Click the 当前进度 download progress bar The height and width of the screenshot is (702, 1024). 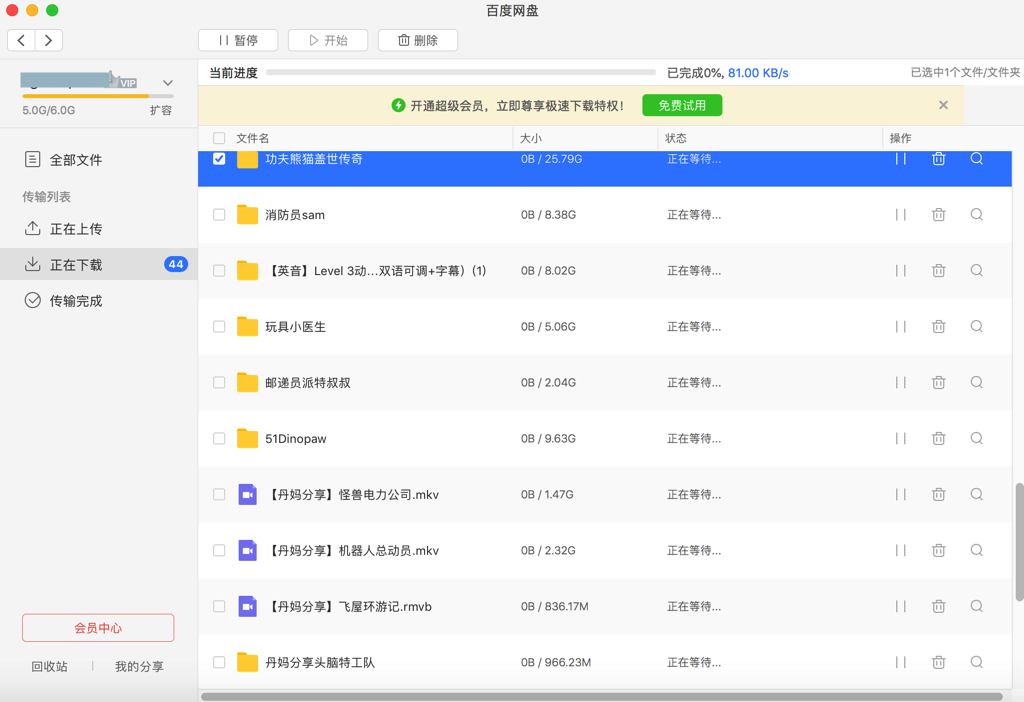[461, 72]
